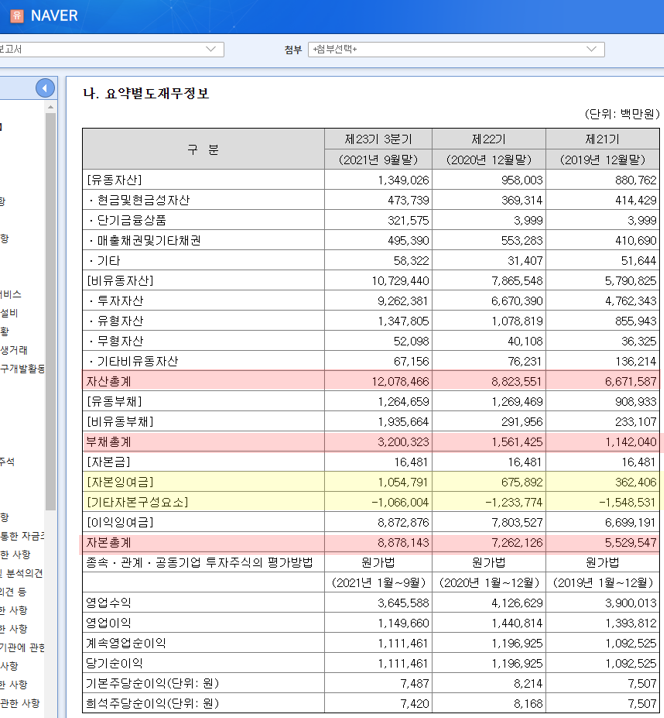664x718 pixels.
Task: Click the column header 제22기
Action: click(489, 139)
